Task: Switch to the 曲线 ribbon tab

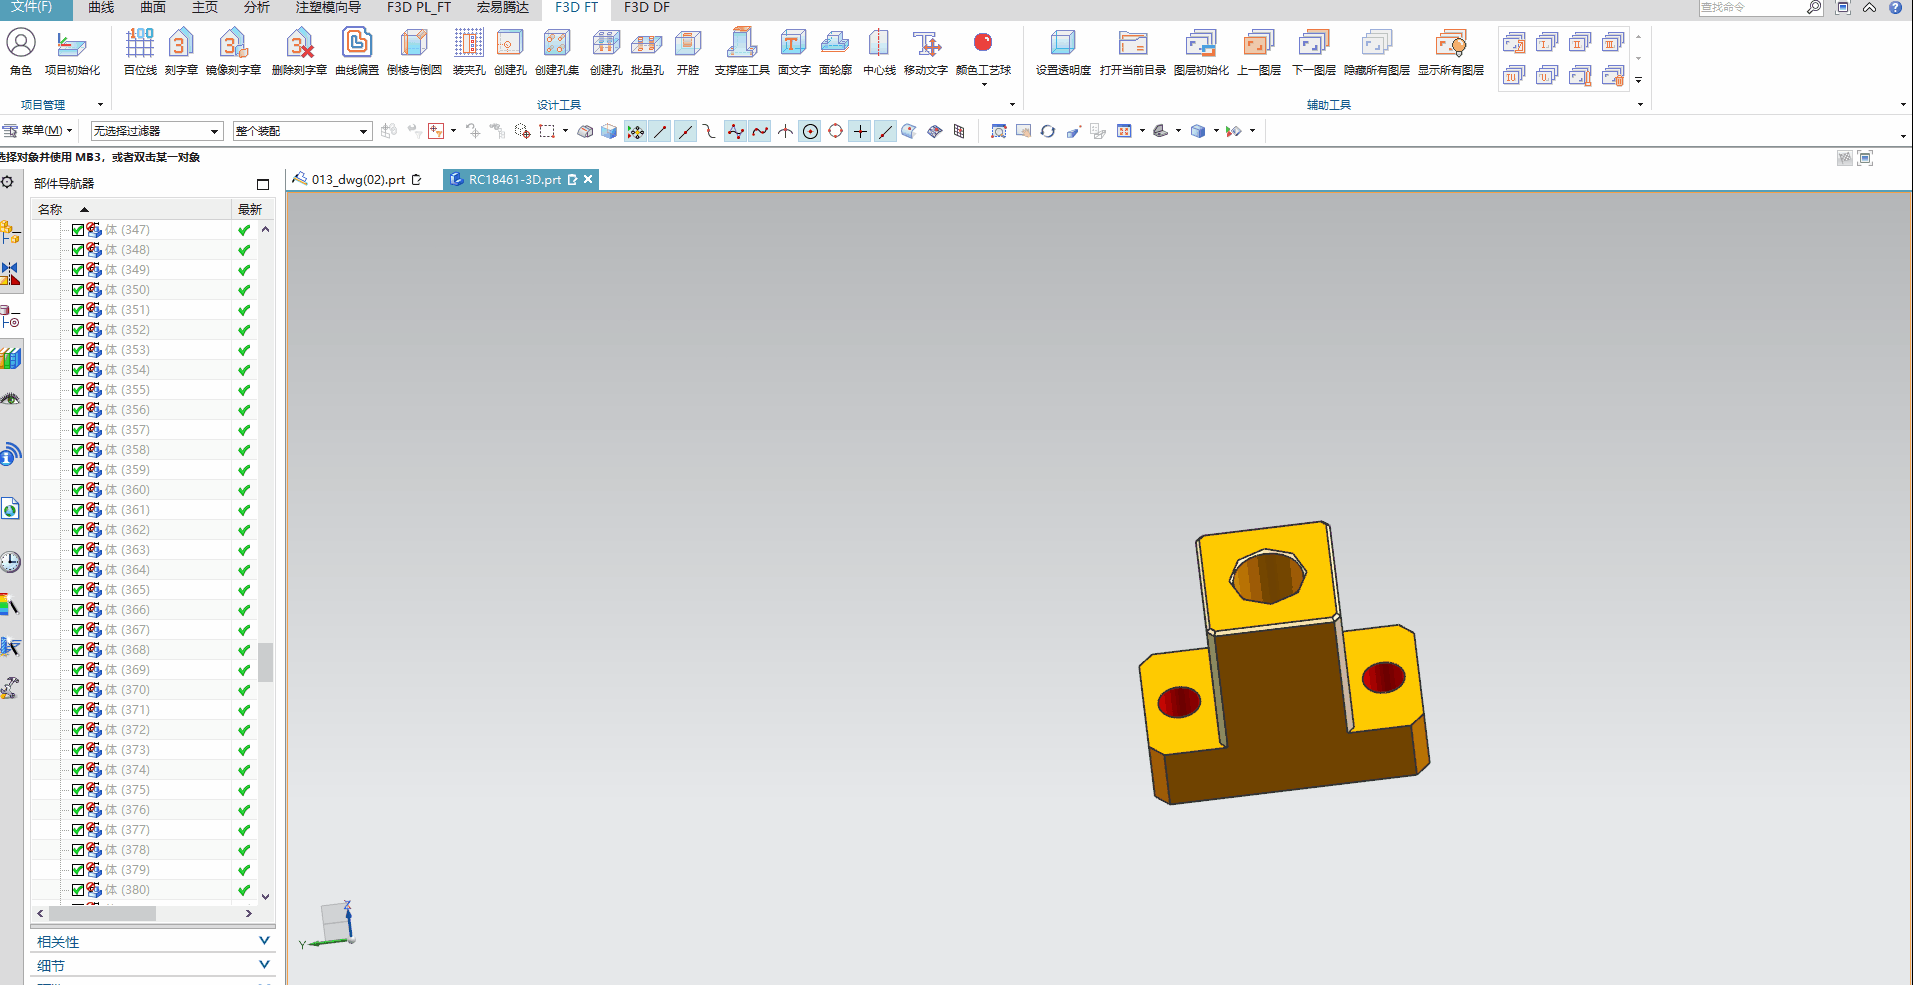Action: click(x=101, y=8)
